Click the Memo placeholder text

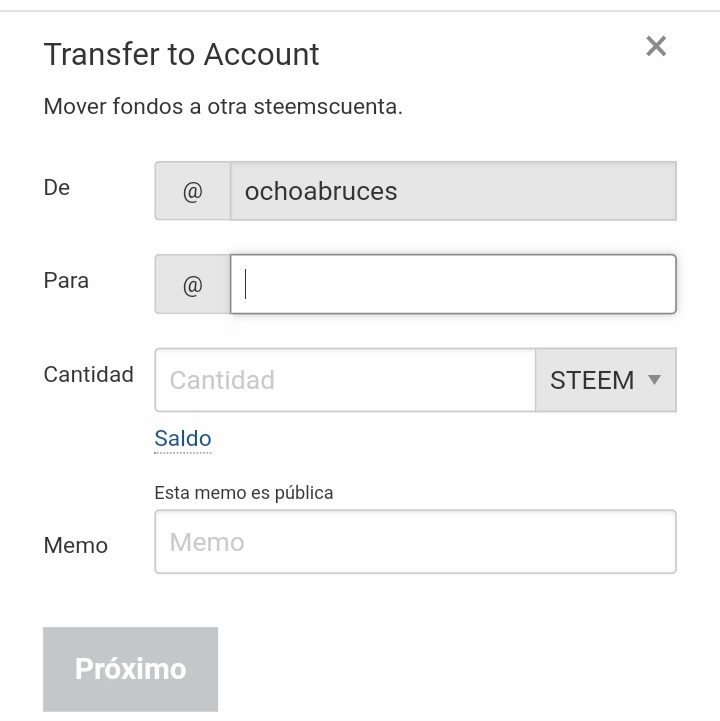pyautogui.click(x=207, y=542)
